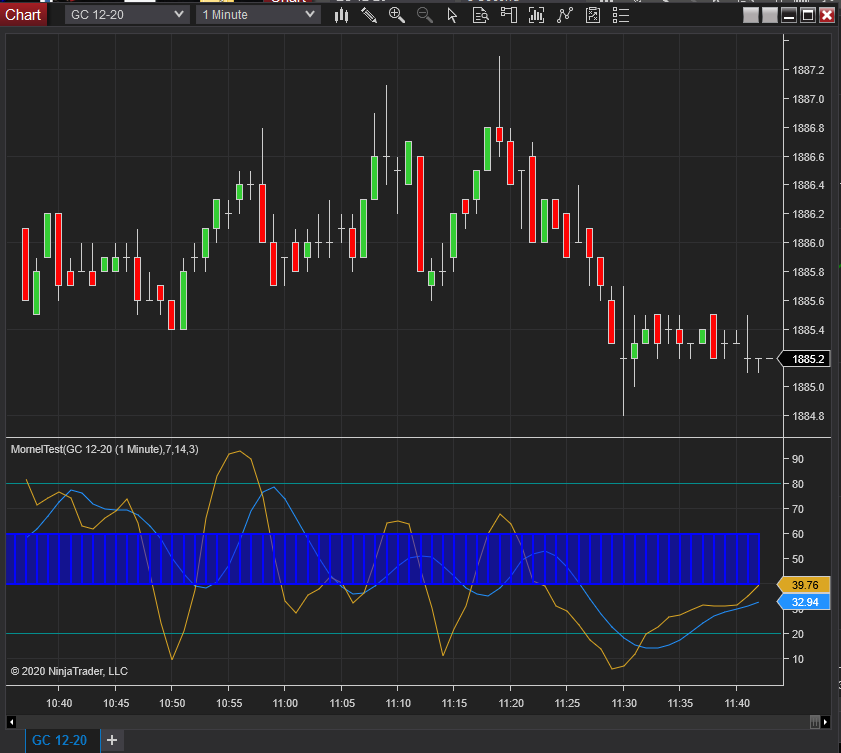This screenshot has width=841, height=753.
Task: Click the 10:40 time axis label
Action: [x=59, y=703]
